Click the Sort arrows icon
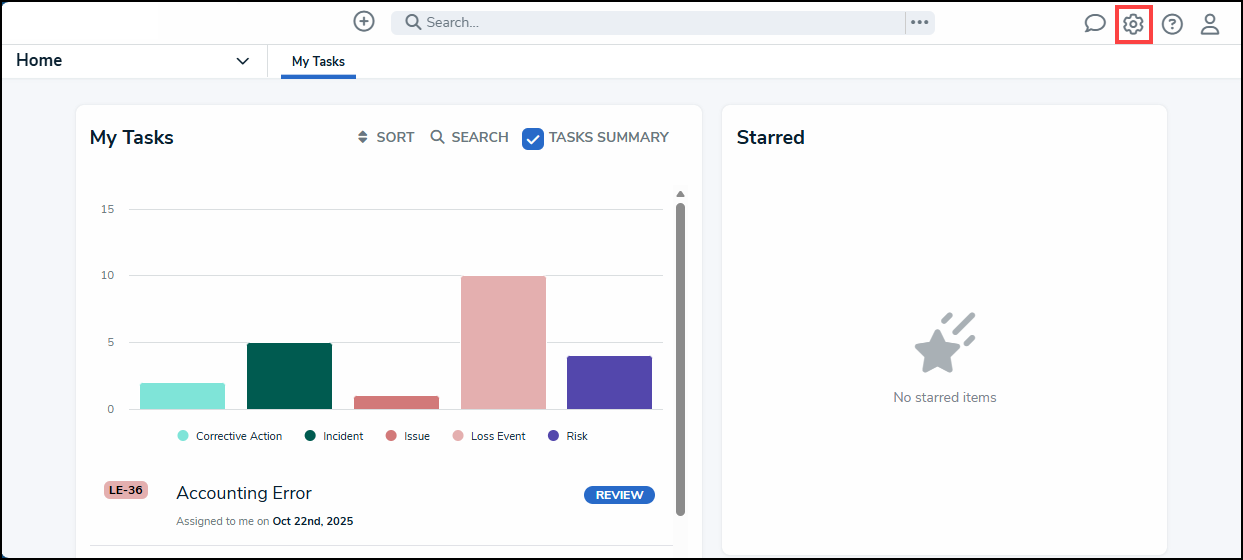Image resolution: width=1243 pixels, height=560 pixels. coord(363,137)
